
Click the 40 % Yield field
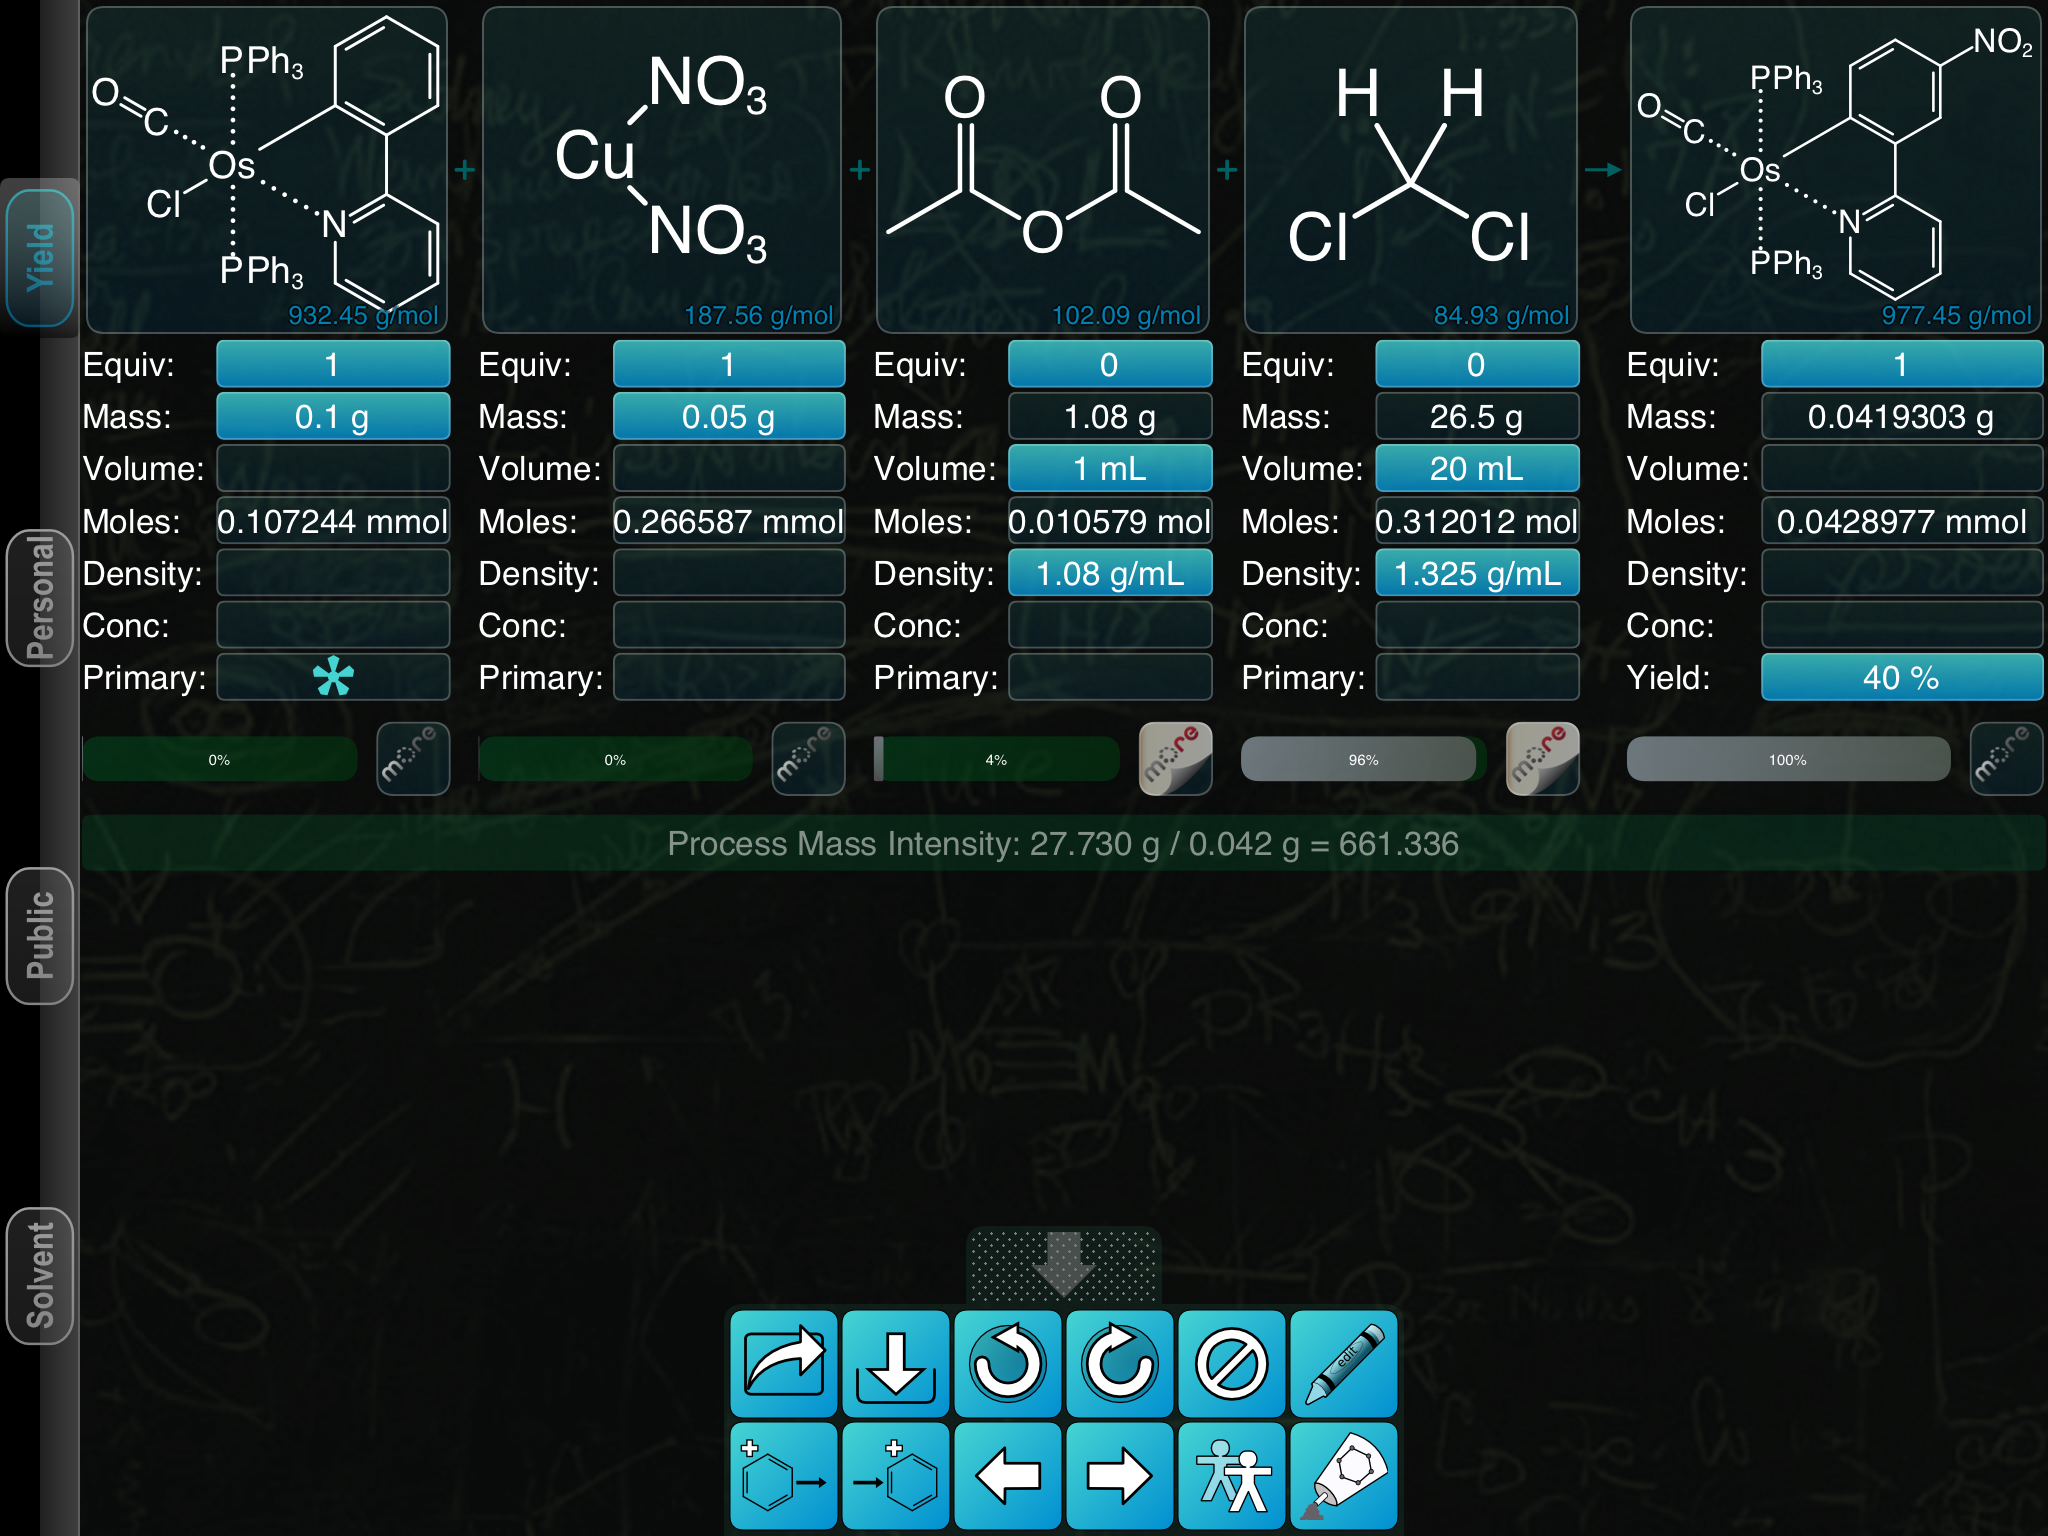1900,678
